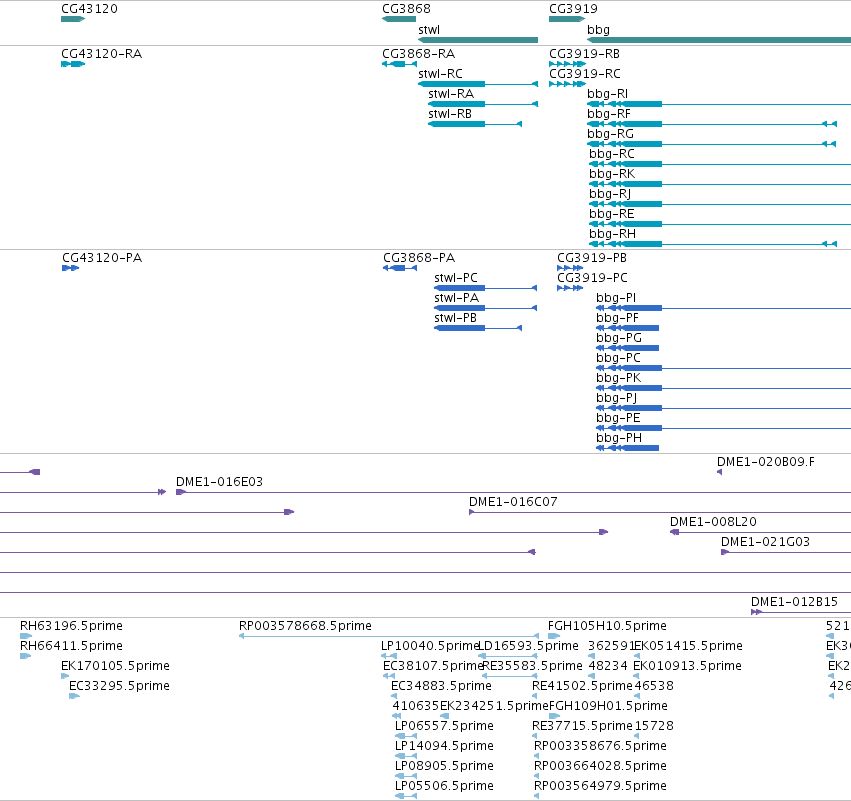Click the bbg-RH transcript label
Image resolution: width=851 pixels, height=801 pixels.
[x=612, y=234]
